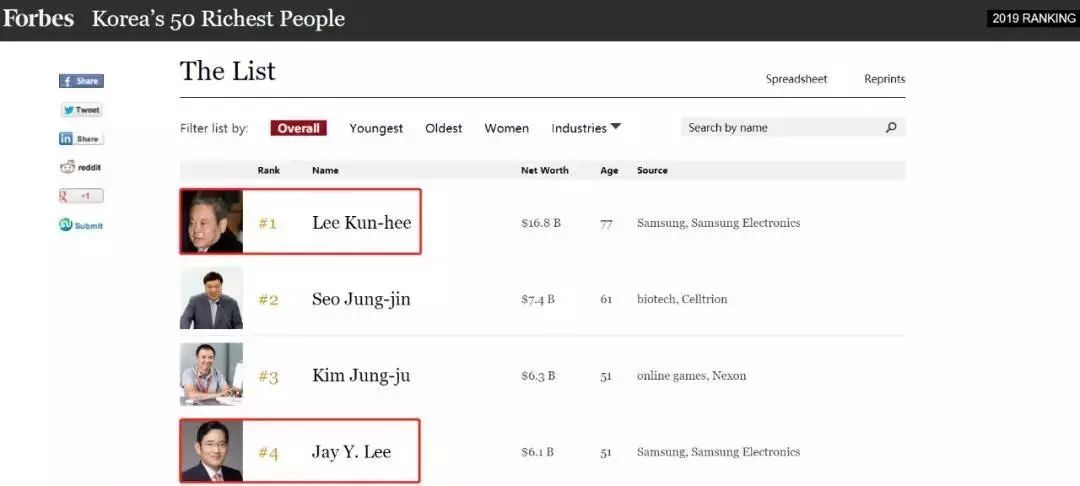
Task: Filter list by Oldest
Action: tap(444, 128)
